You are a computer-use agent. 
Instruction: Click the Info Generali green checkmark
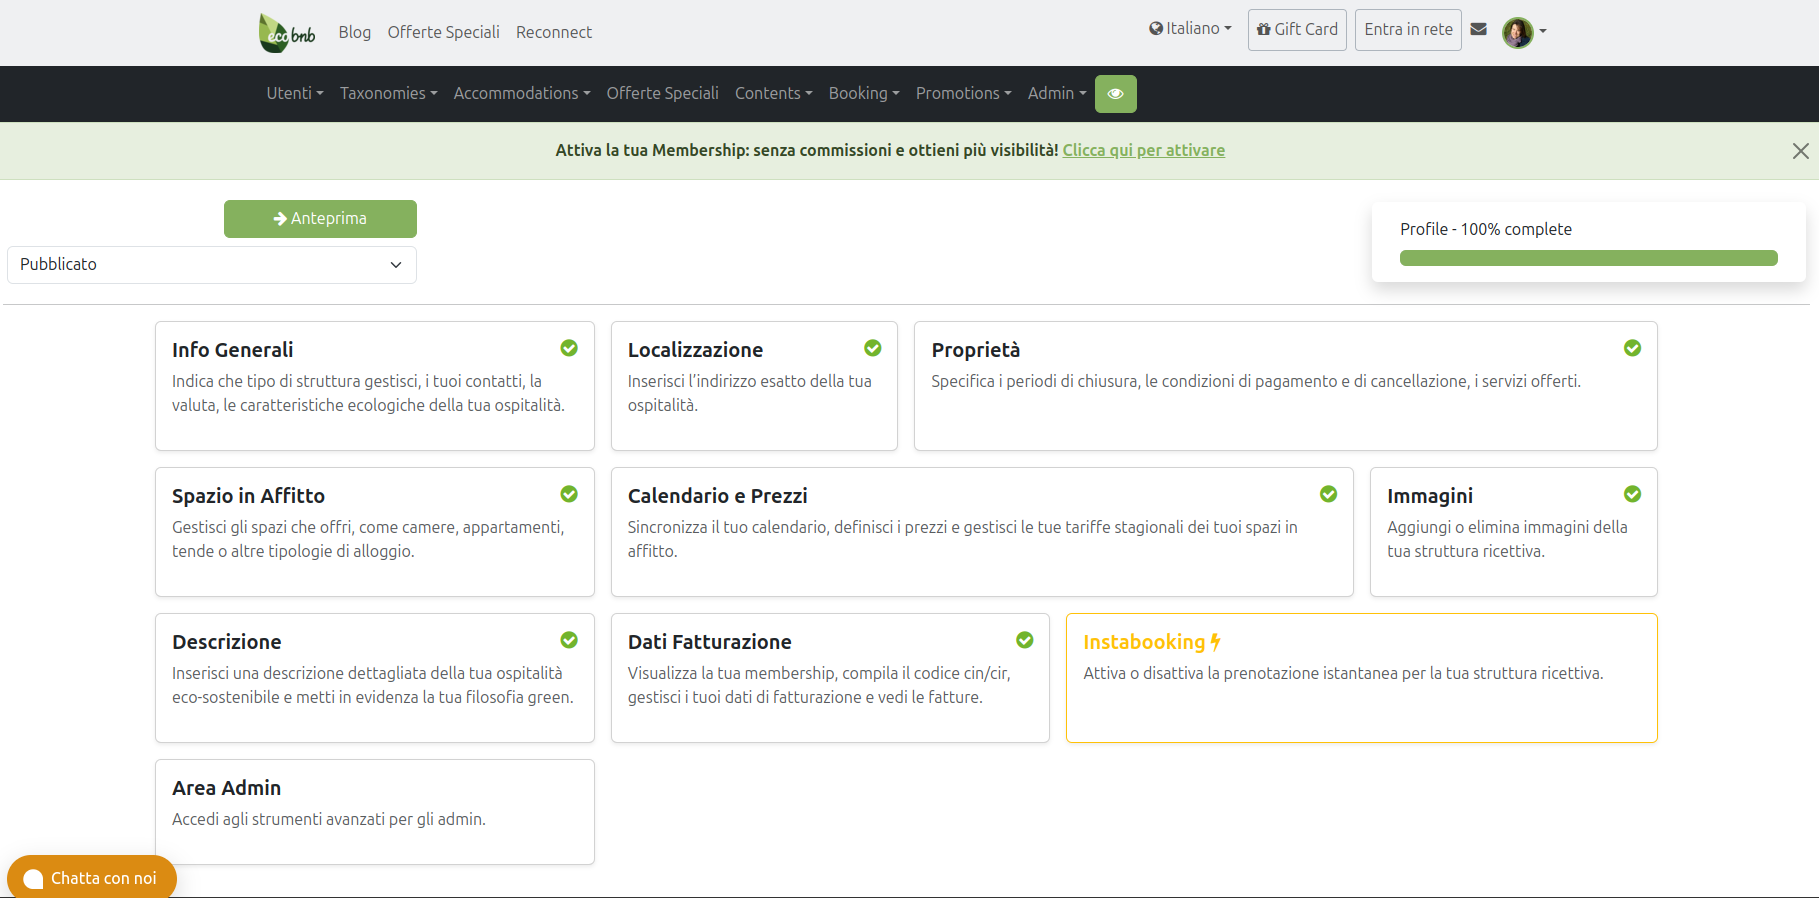tap(569, 348)
